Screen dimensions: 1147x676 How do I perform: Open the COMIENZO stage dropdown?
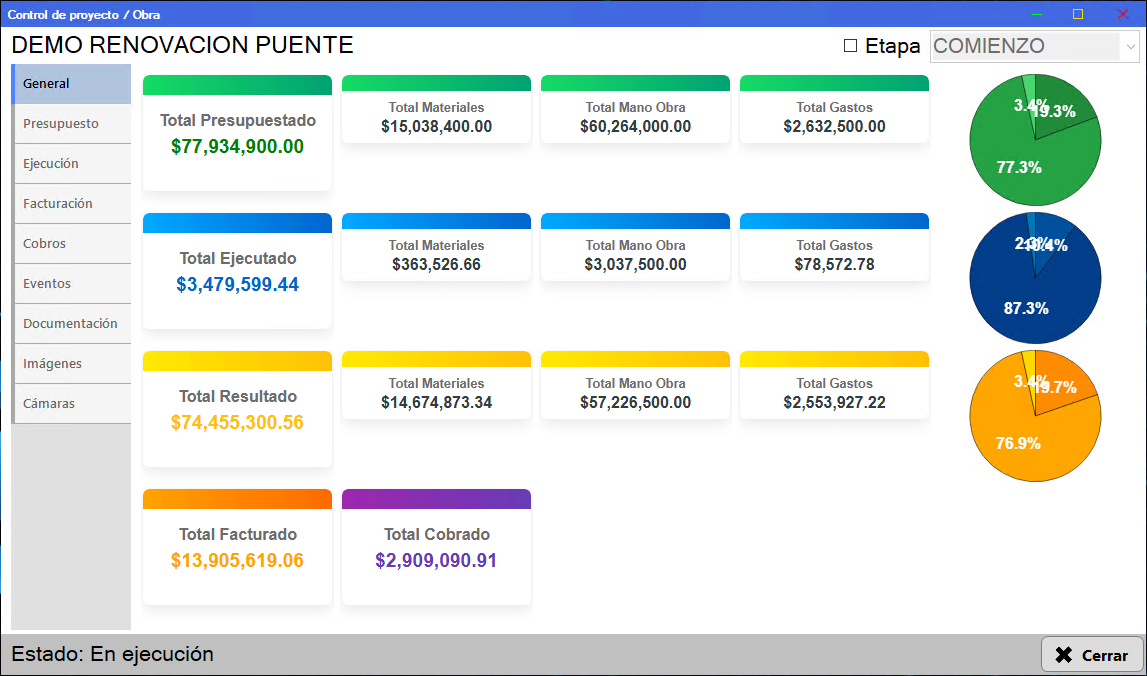tap(1034, 46)
